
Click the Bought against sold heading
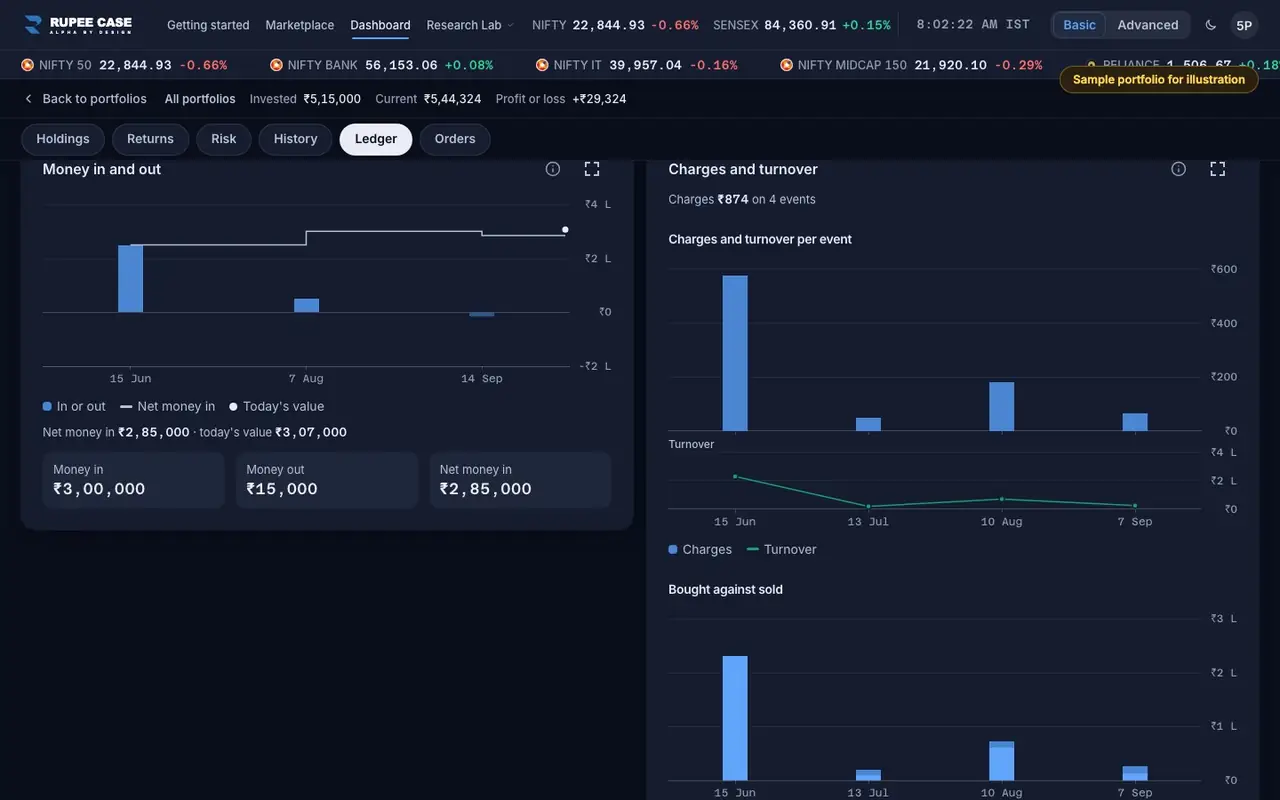click(x=725, y=590)
